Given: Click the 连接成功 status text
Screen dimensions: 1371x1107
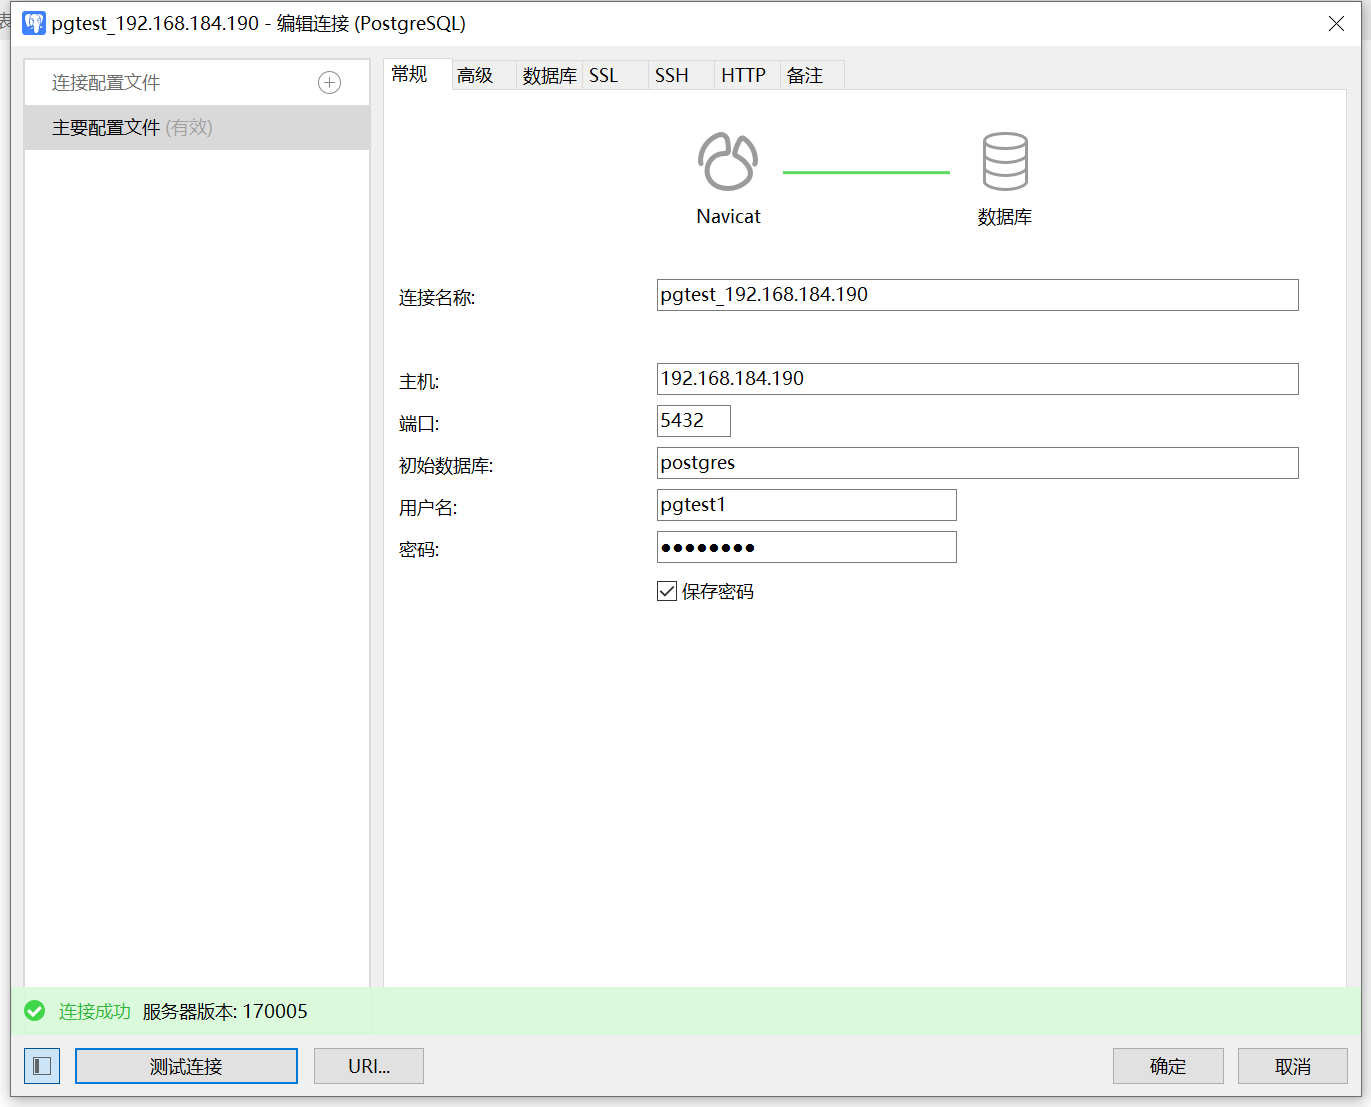Looking at the screenshot, I should point(94,1011).
